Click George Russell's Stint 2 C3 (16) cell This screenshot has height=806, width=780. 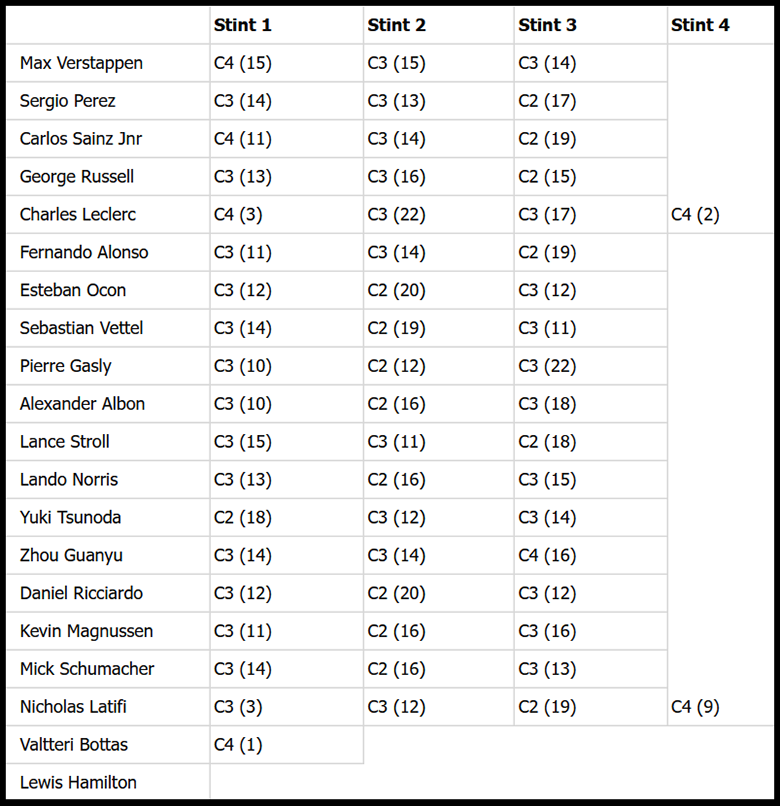click(439, 176)
